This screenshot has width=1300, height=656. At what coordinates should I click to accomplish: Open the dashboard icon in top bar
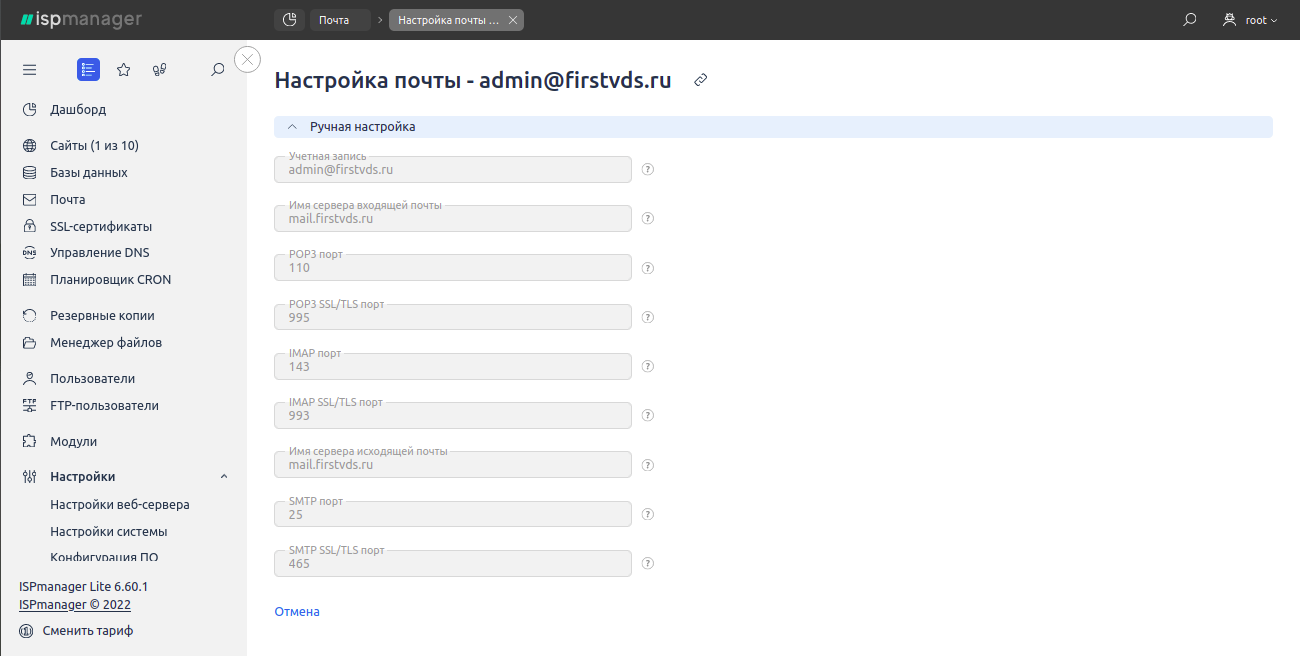point(289,20)
